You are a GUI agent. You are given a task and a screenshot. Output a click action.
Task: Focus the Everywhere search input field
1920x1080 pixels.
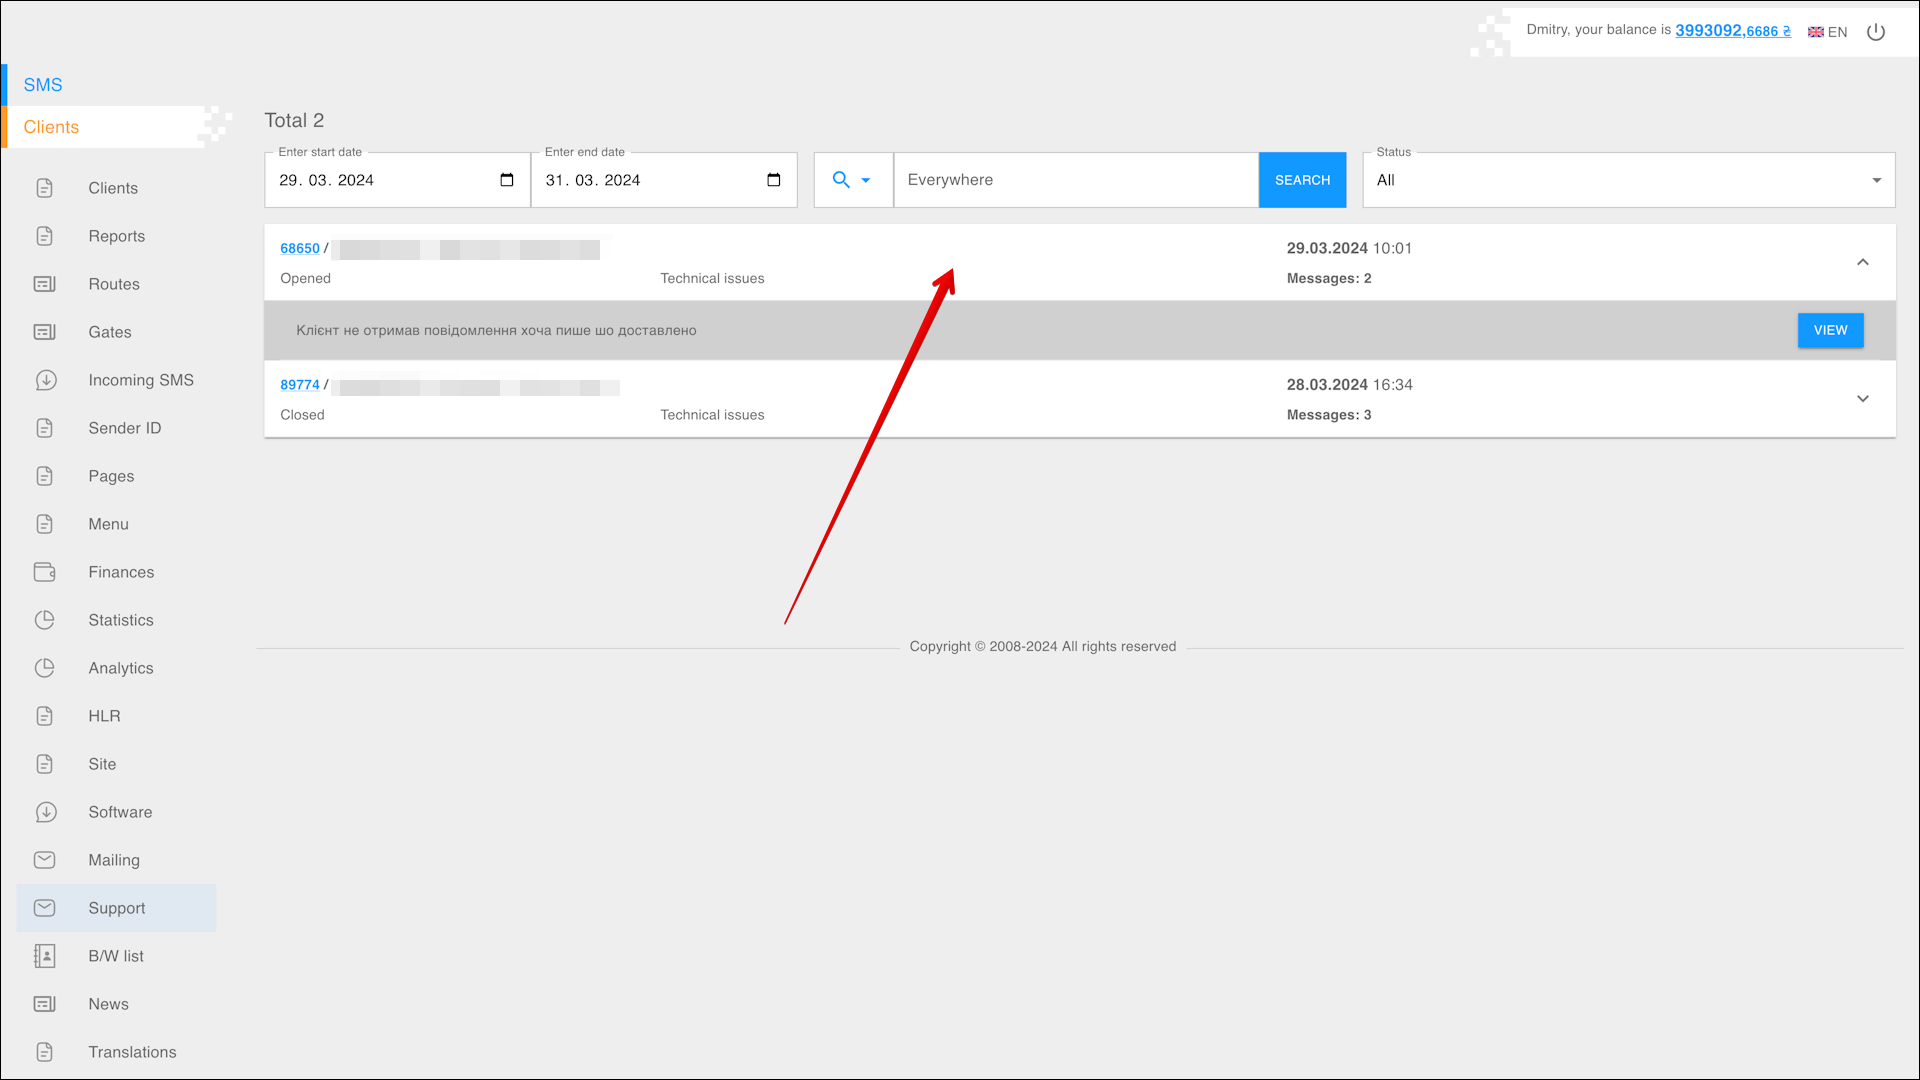coord(1075,180)
